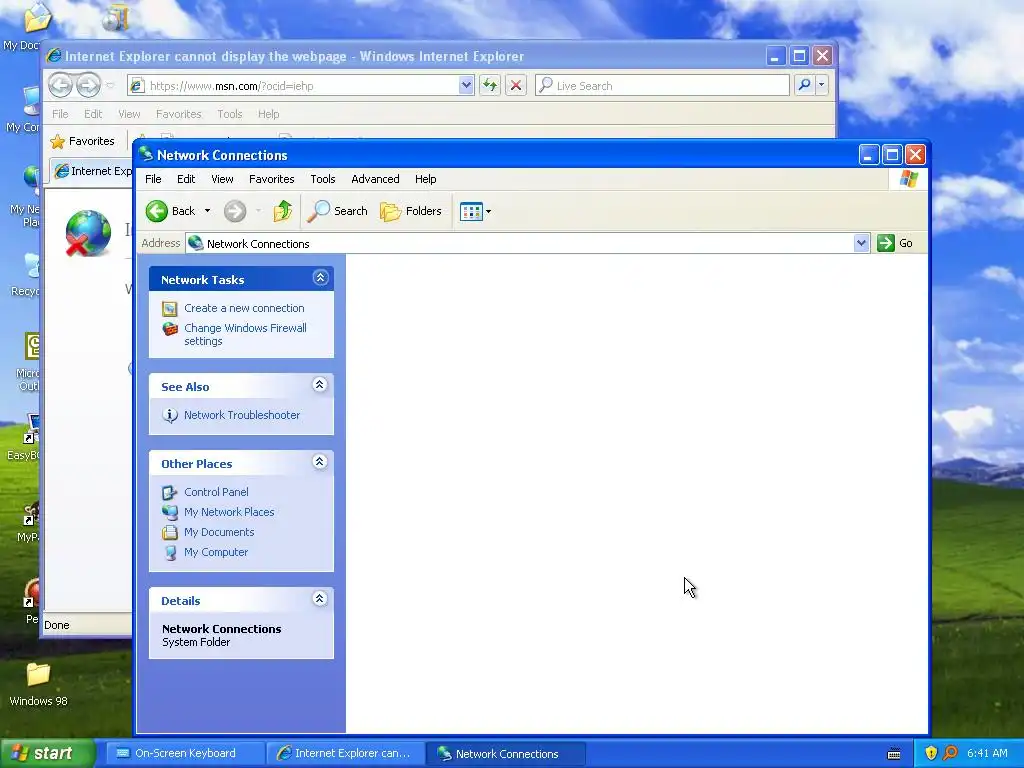Click the Windows Firewall brick icon
This screenshot has height=768, width=1024.
[x=170, y=328]
